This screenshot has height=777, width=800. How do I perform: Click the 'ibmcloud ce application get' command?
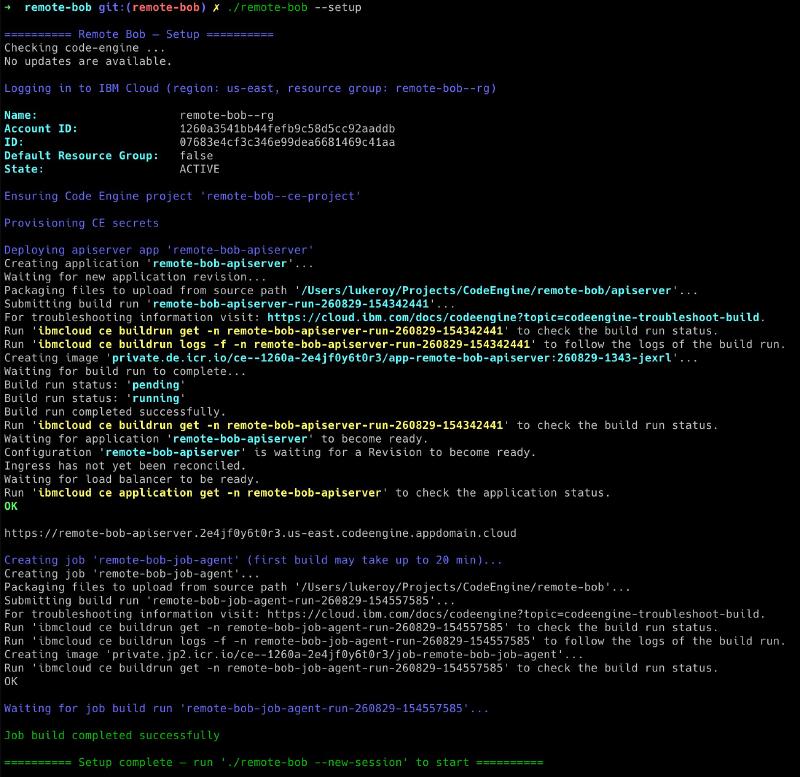[210, 493]
